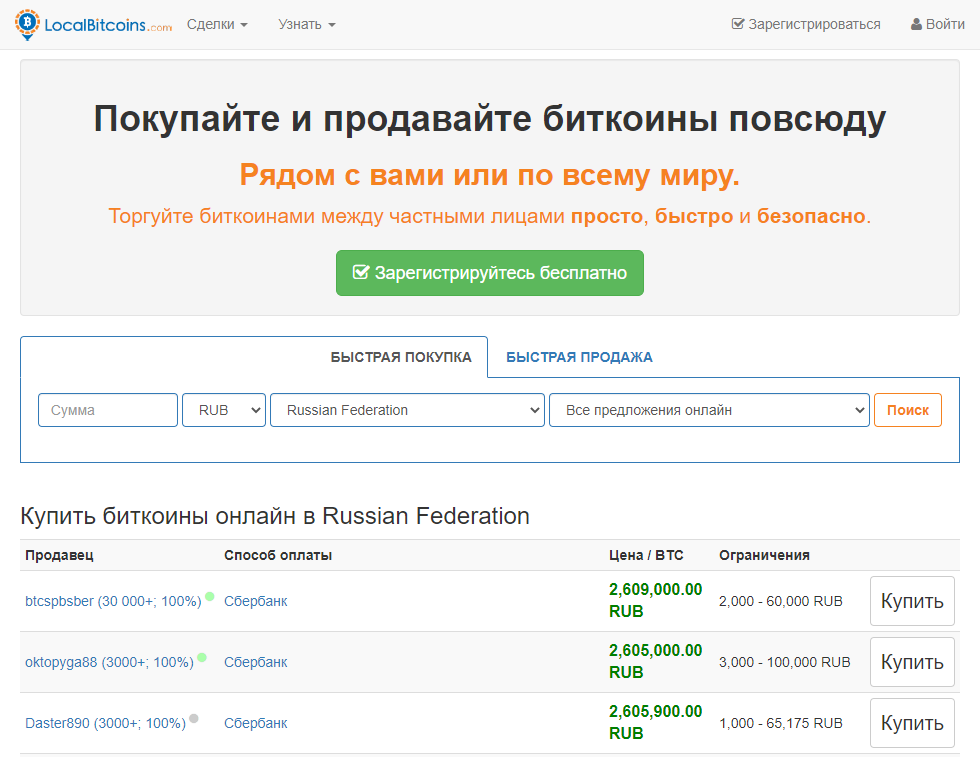Switch to the Быстрая продажа tab
The width and height of the screenshot is (980, 757).
click(x=579, y=357)
